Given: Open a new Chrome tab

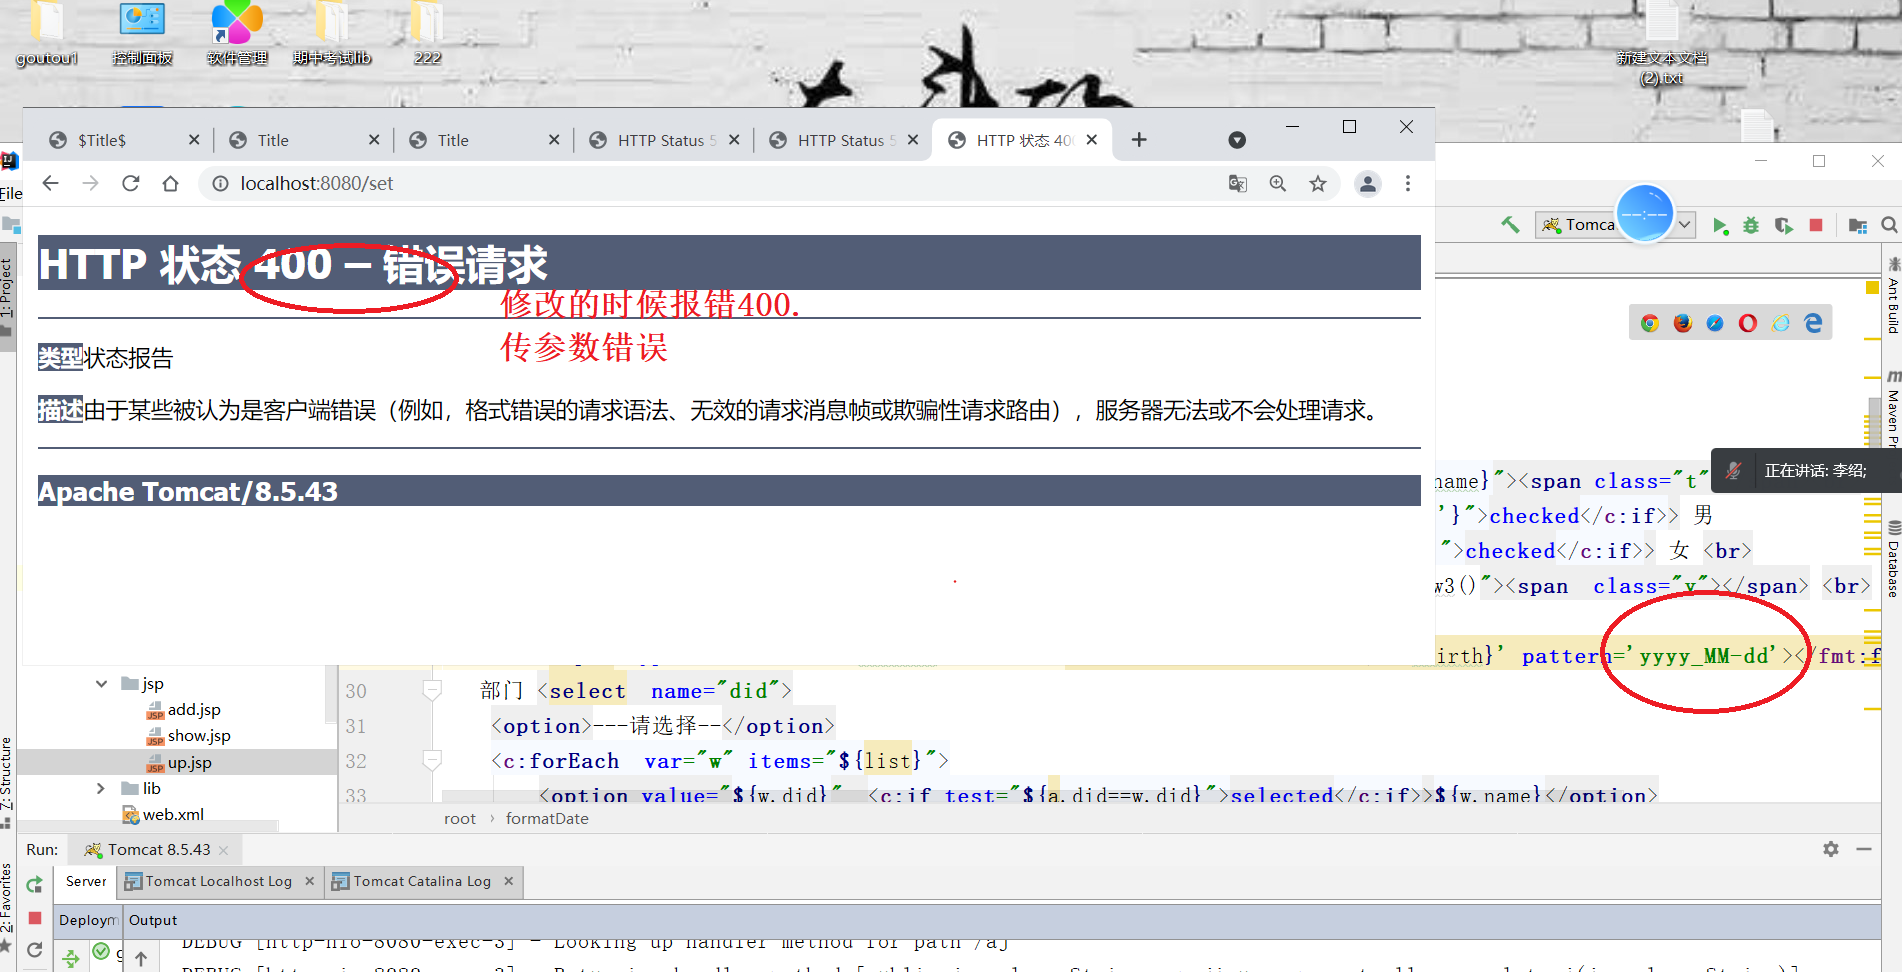Looking at the screenshot, I should [1139, 140].
